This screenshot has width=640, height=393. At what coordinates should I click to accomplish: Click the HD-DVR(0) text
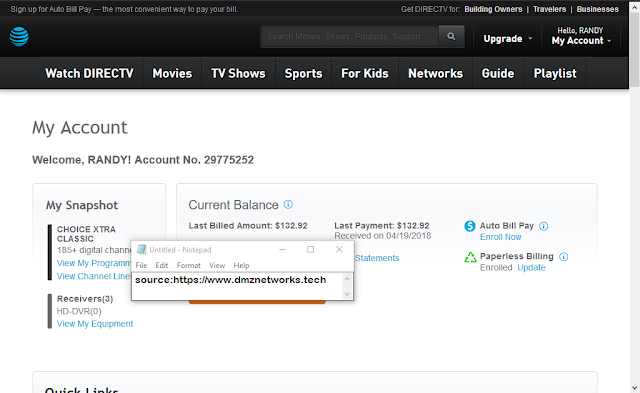point(79,311)
